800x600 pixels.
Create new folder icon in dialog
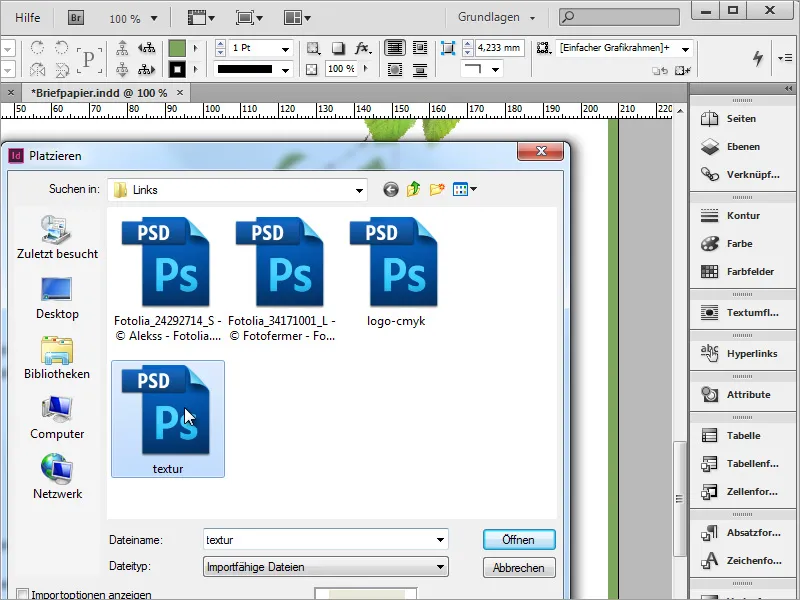coord(437,190)
